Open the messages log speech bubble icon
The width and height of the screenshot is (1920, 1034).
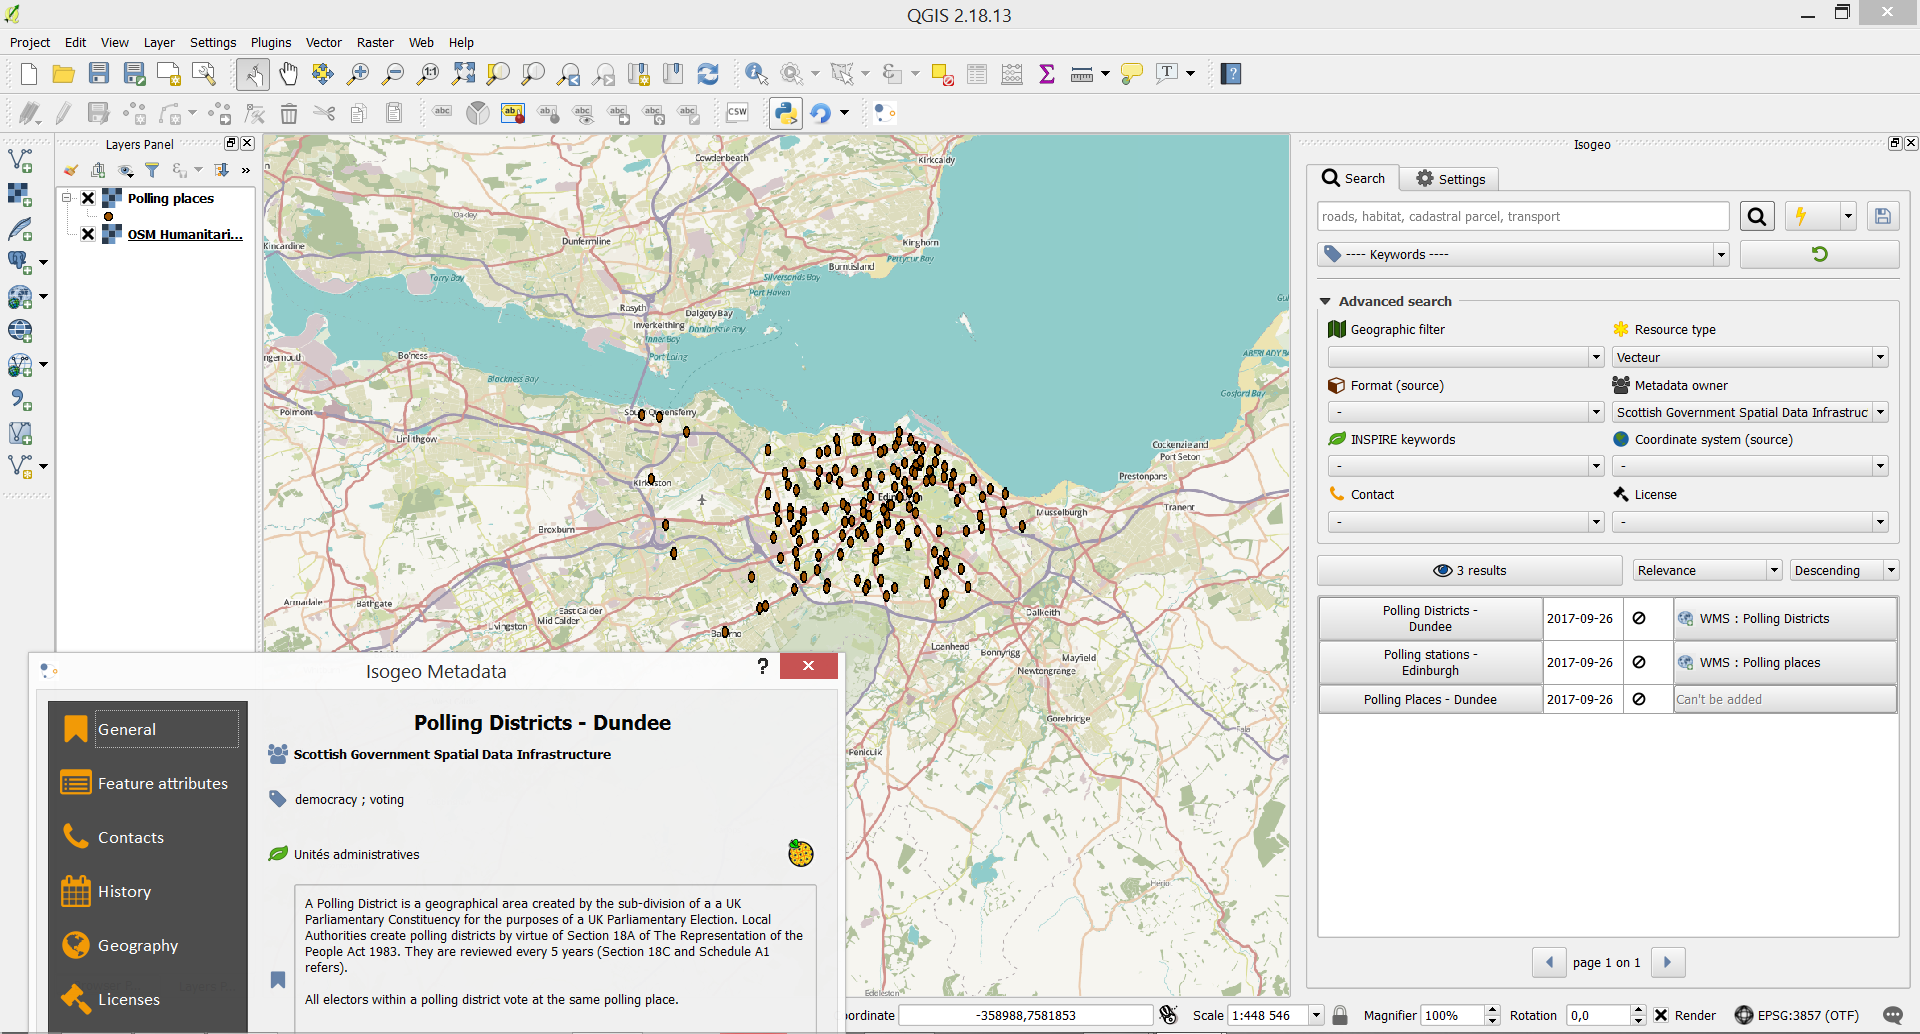(x=1892, y=1015)
